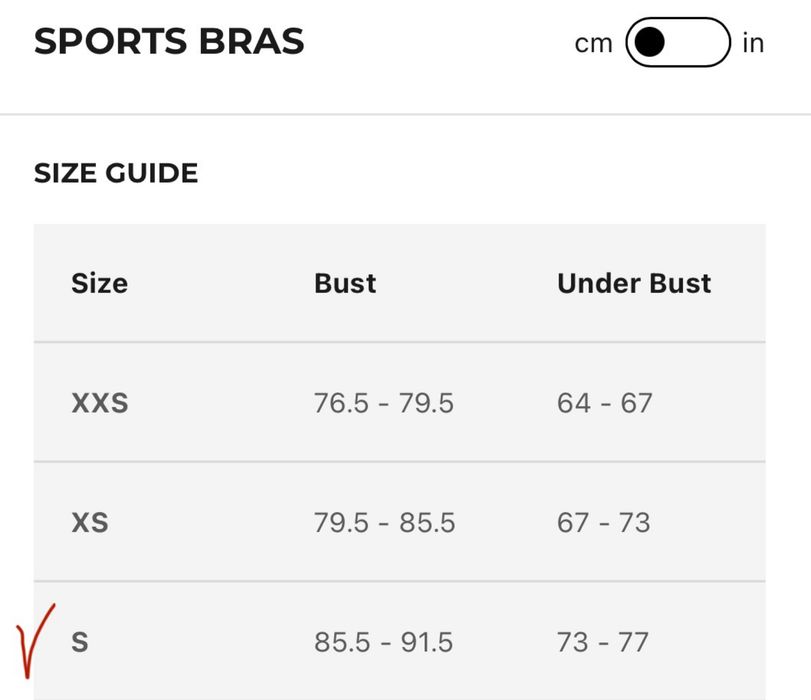Click the XXS bust value 76.5 - 79.5
Screen dimensions: 811x700
[x=384, y=403]
